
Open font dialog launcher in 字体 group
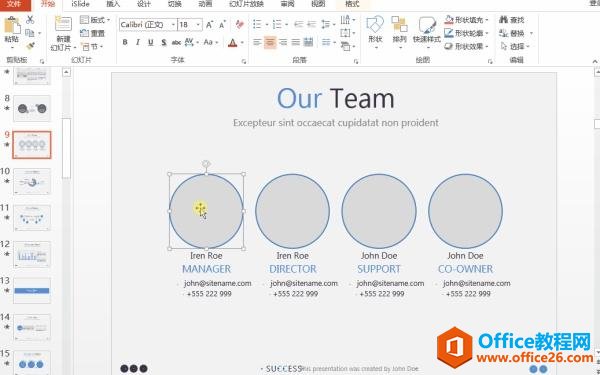243,61
